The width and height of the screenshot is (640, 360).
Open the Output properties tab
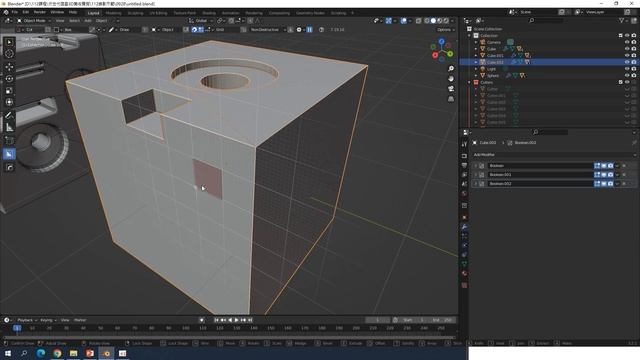[464, 165]
